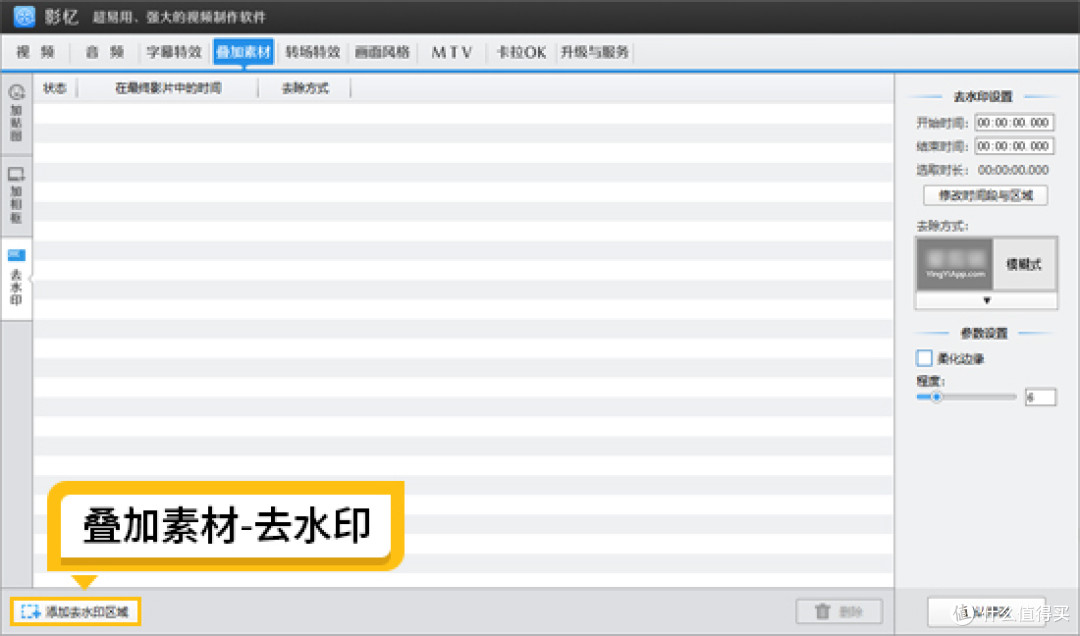1080x636 pixels.
Task: Click the confirm button in the bottom-right panel
Action: click(986, 611)
